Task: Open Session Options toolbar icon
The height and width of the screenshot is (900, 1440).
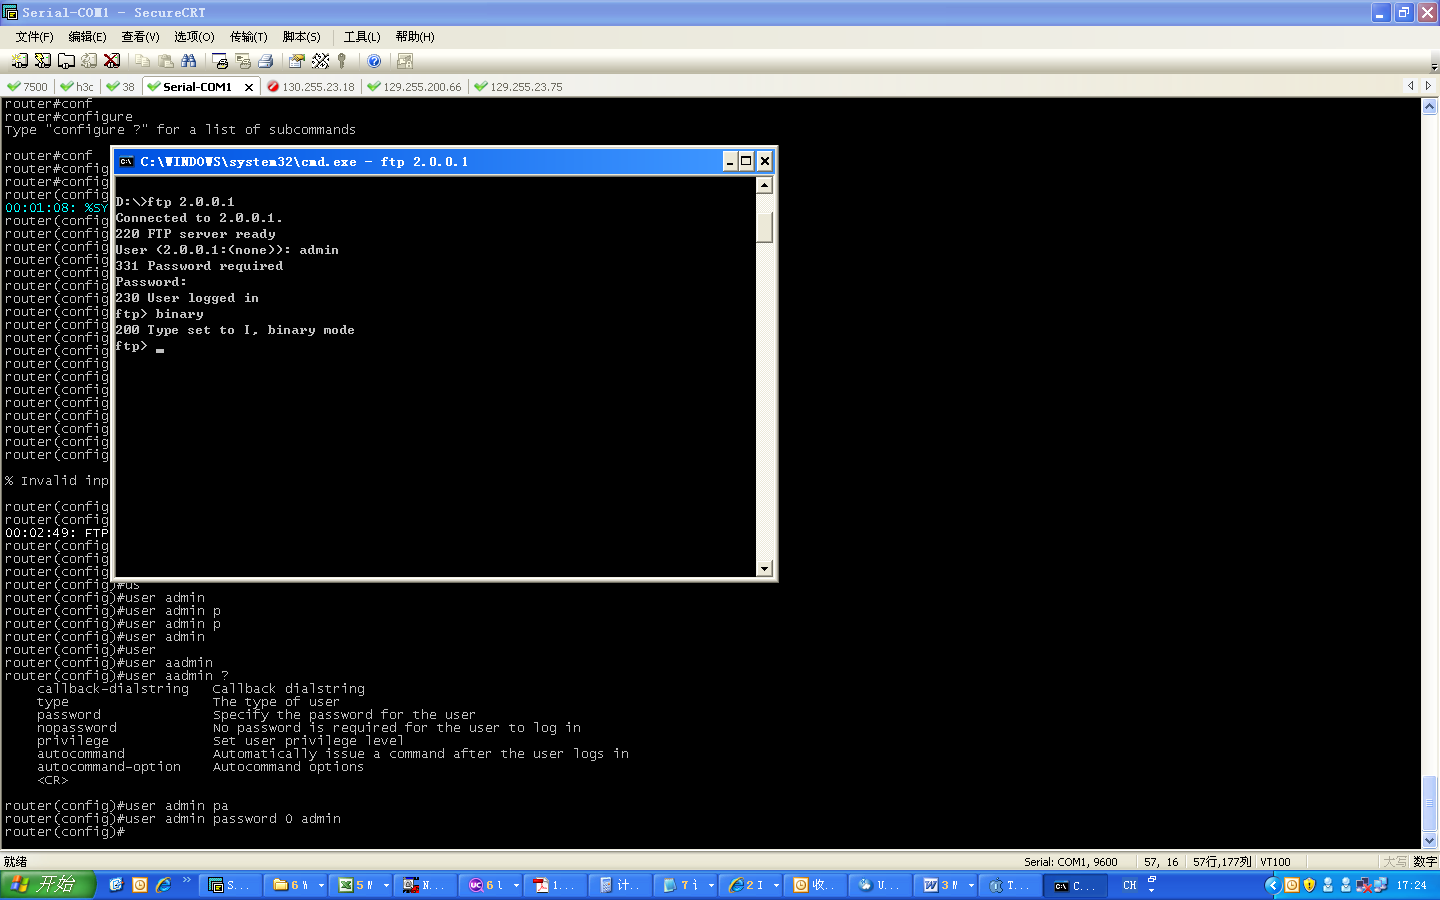Action: (x=297, y=61)
